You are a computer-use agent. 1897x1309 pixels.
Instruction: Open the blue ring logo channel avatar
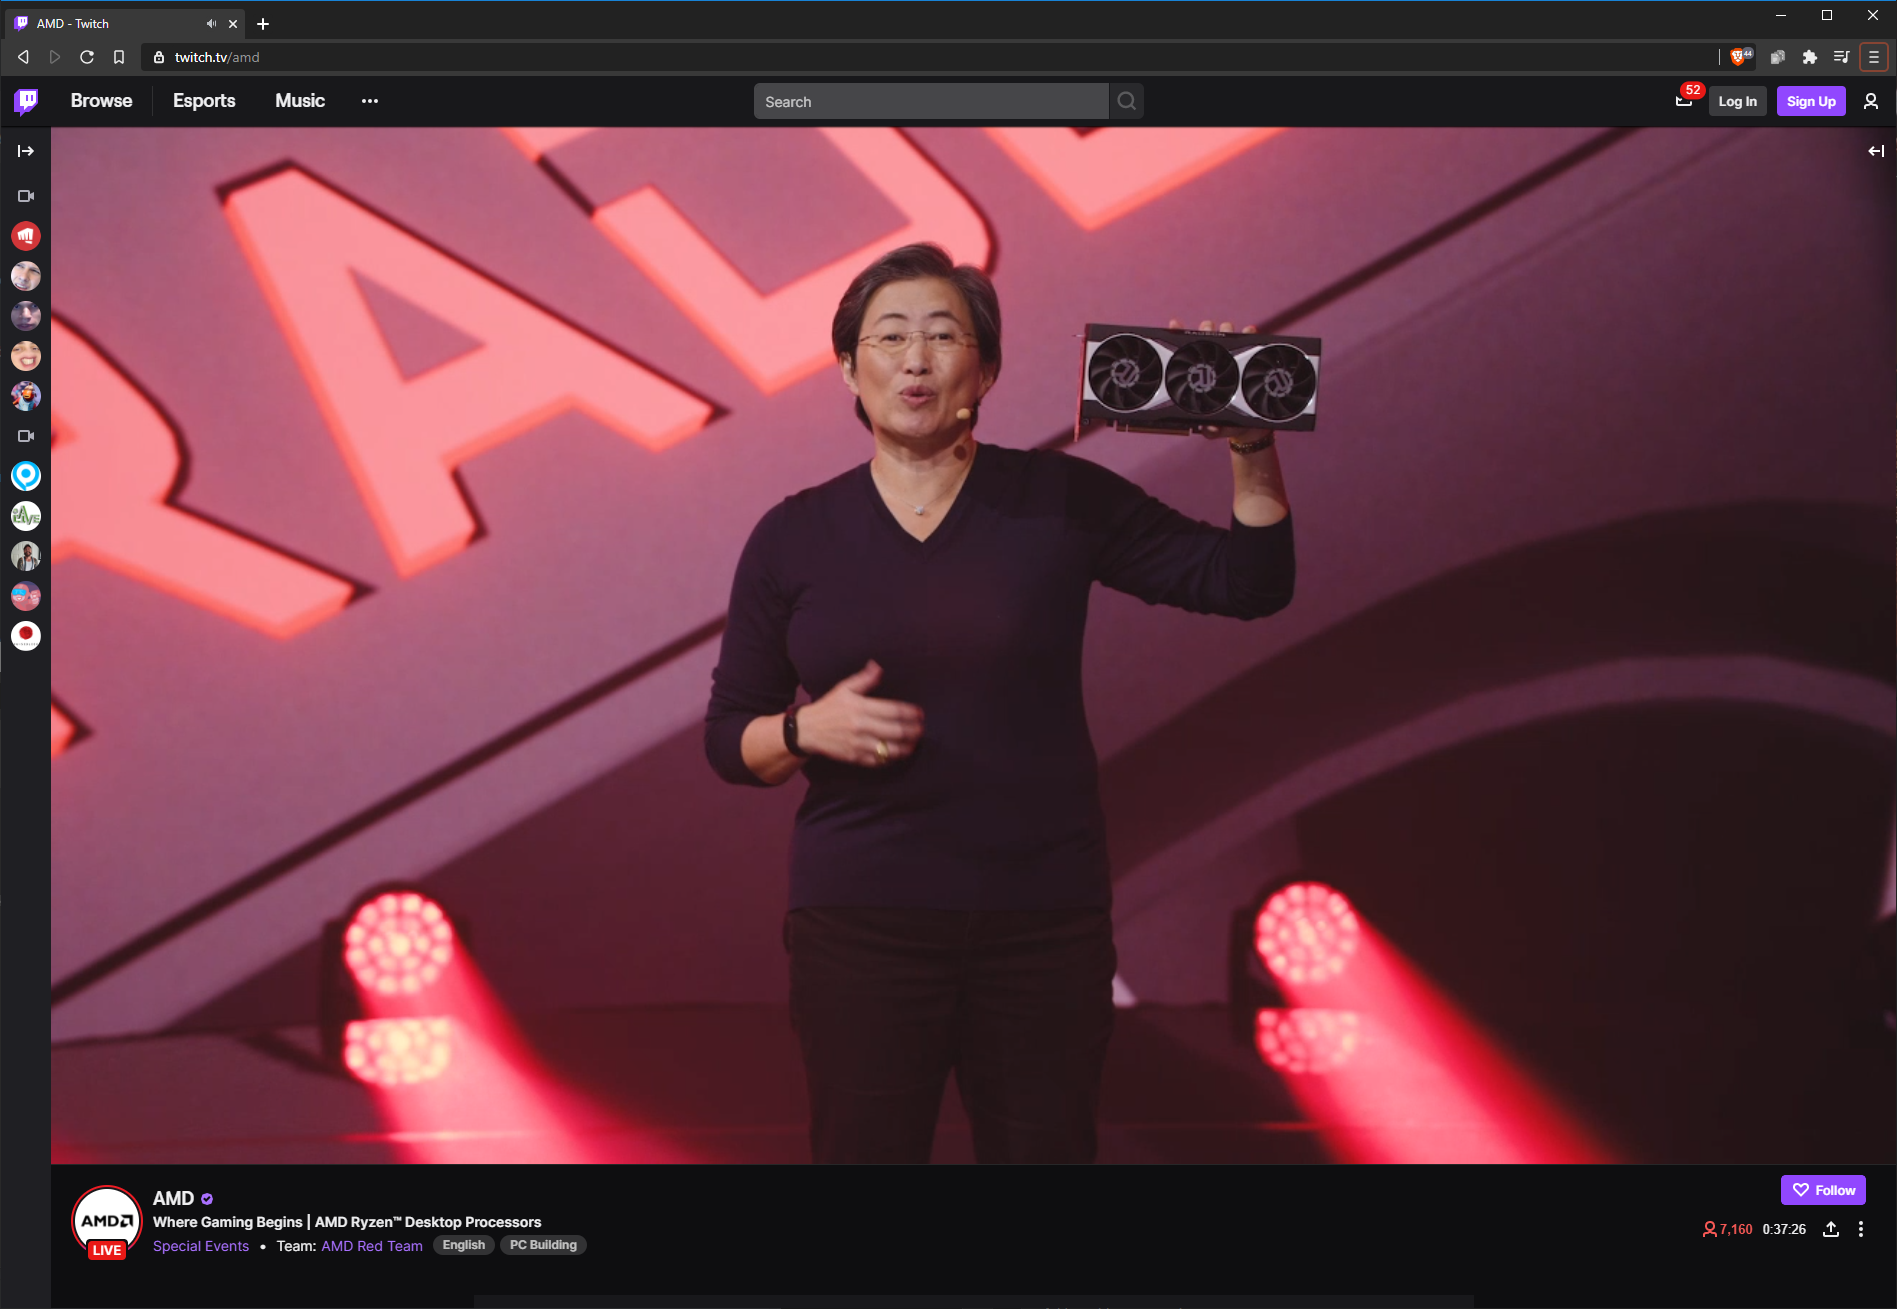[26, 476]
